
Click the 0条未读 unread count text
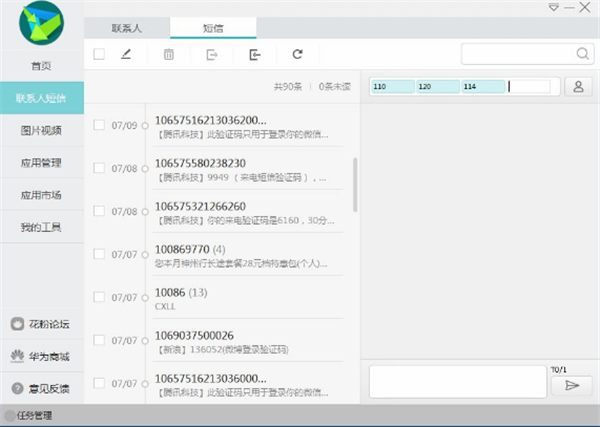334,86
